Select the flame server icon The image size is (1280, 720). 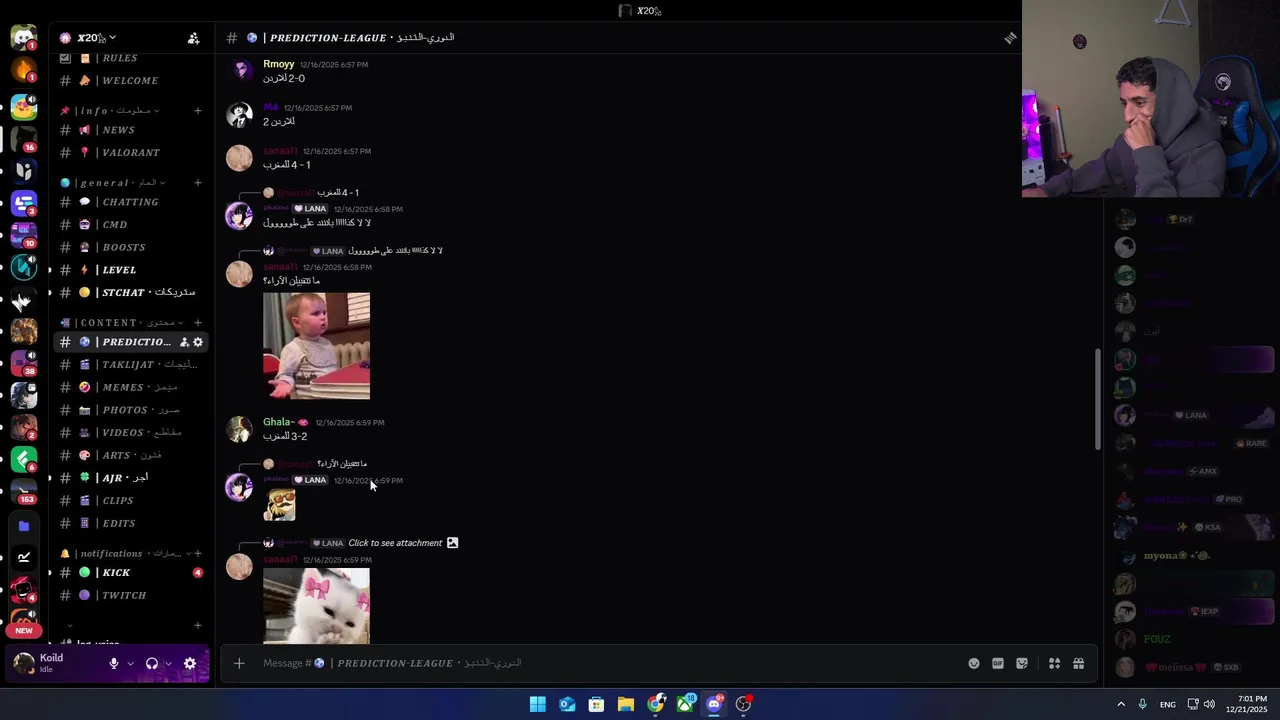[23, 70]
